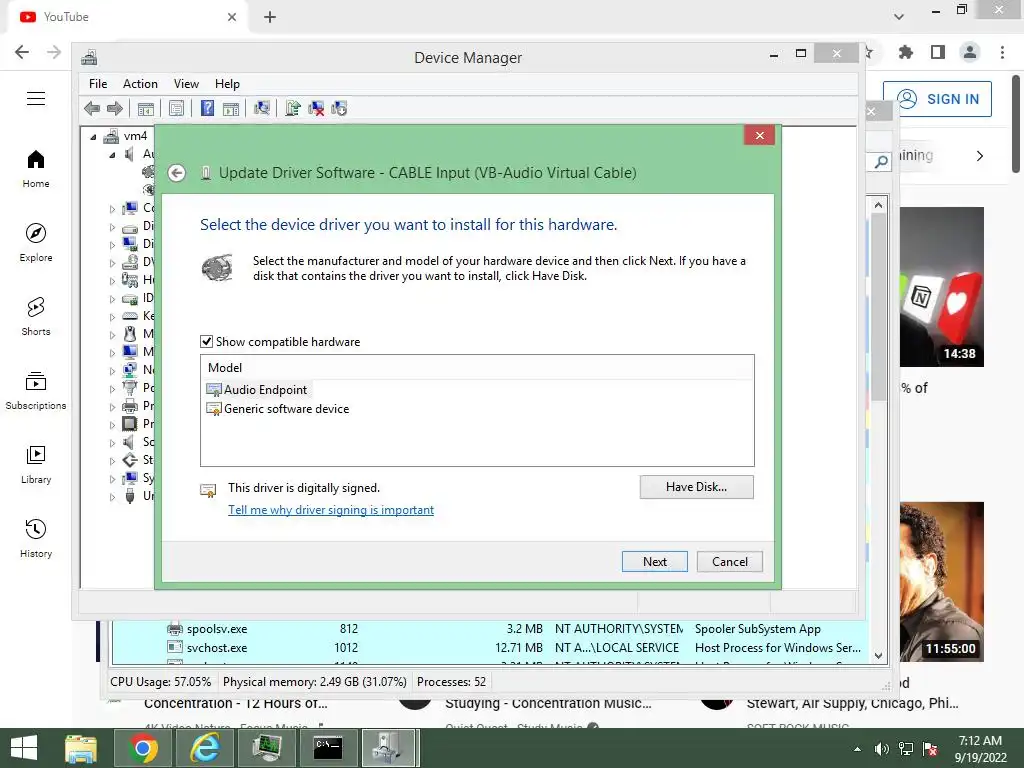Click the Back arrow in Device Manager toolbar
This screenshot has height=768, width=1024.
pos(92,108)
